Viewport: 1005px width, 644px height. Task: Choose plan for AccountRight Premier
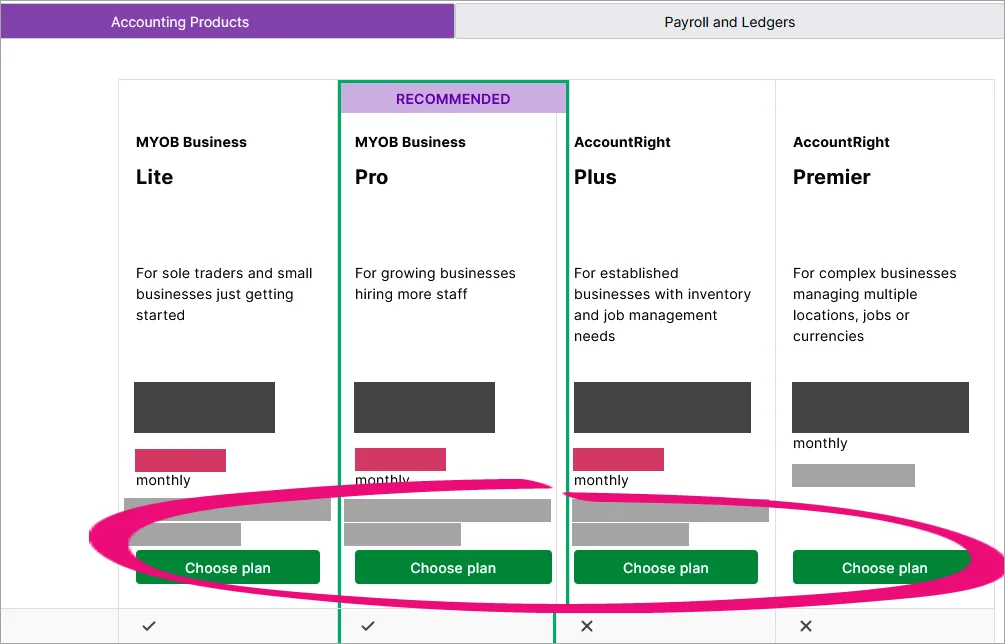click(884, 567)
